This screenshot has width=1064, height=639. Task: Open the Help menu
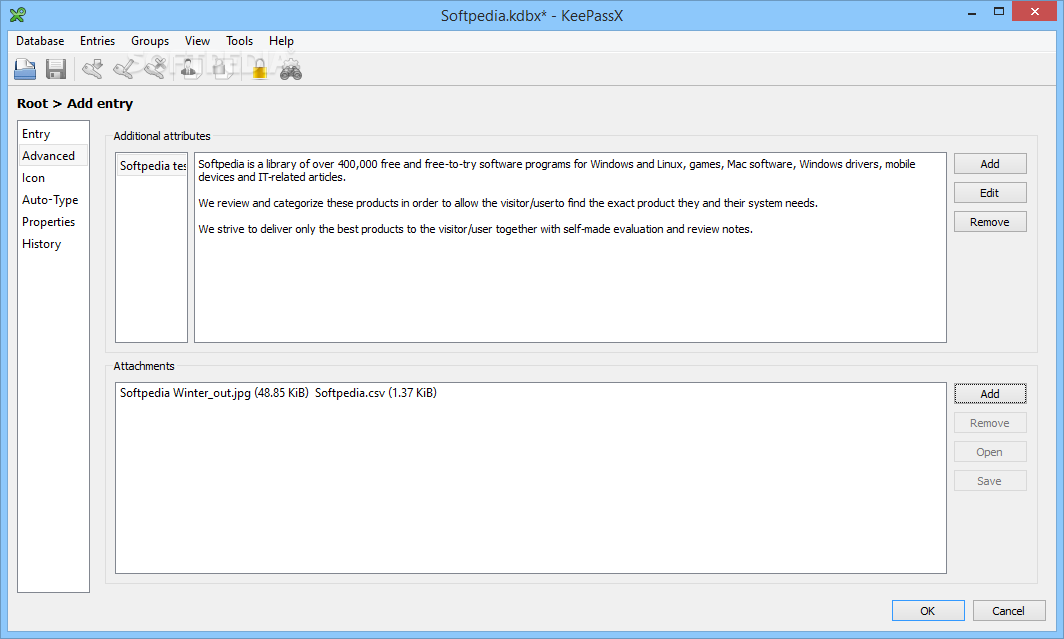(281, 41)
